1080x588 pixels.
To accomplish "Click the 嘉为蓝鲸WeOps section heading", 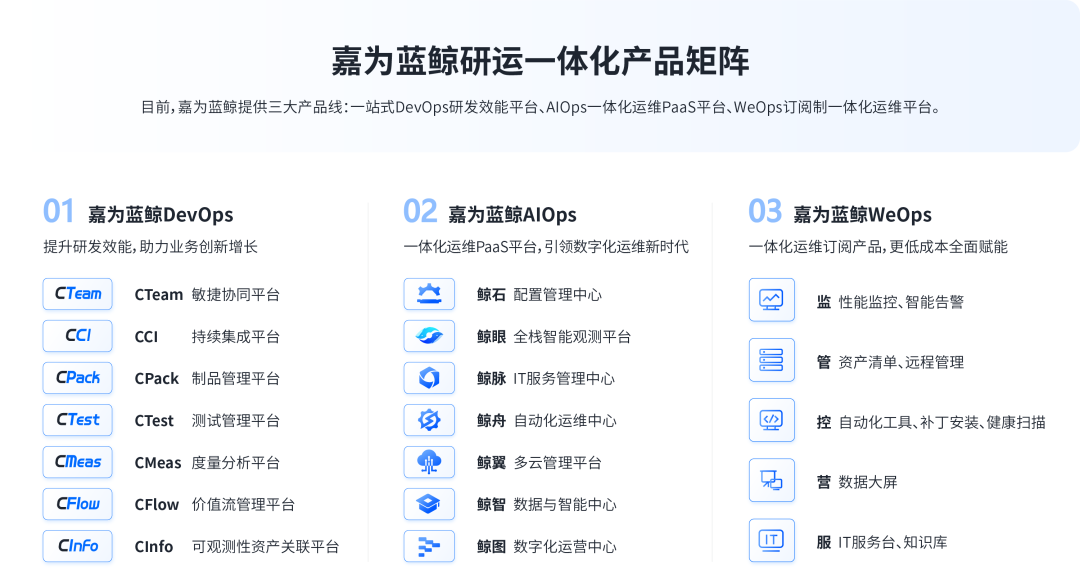I will tap(862, 215).
